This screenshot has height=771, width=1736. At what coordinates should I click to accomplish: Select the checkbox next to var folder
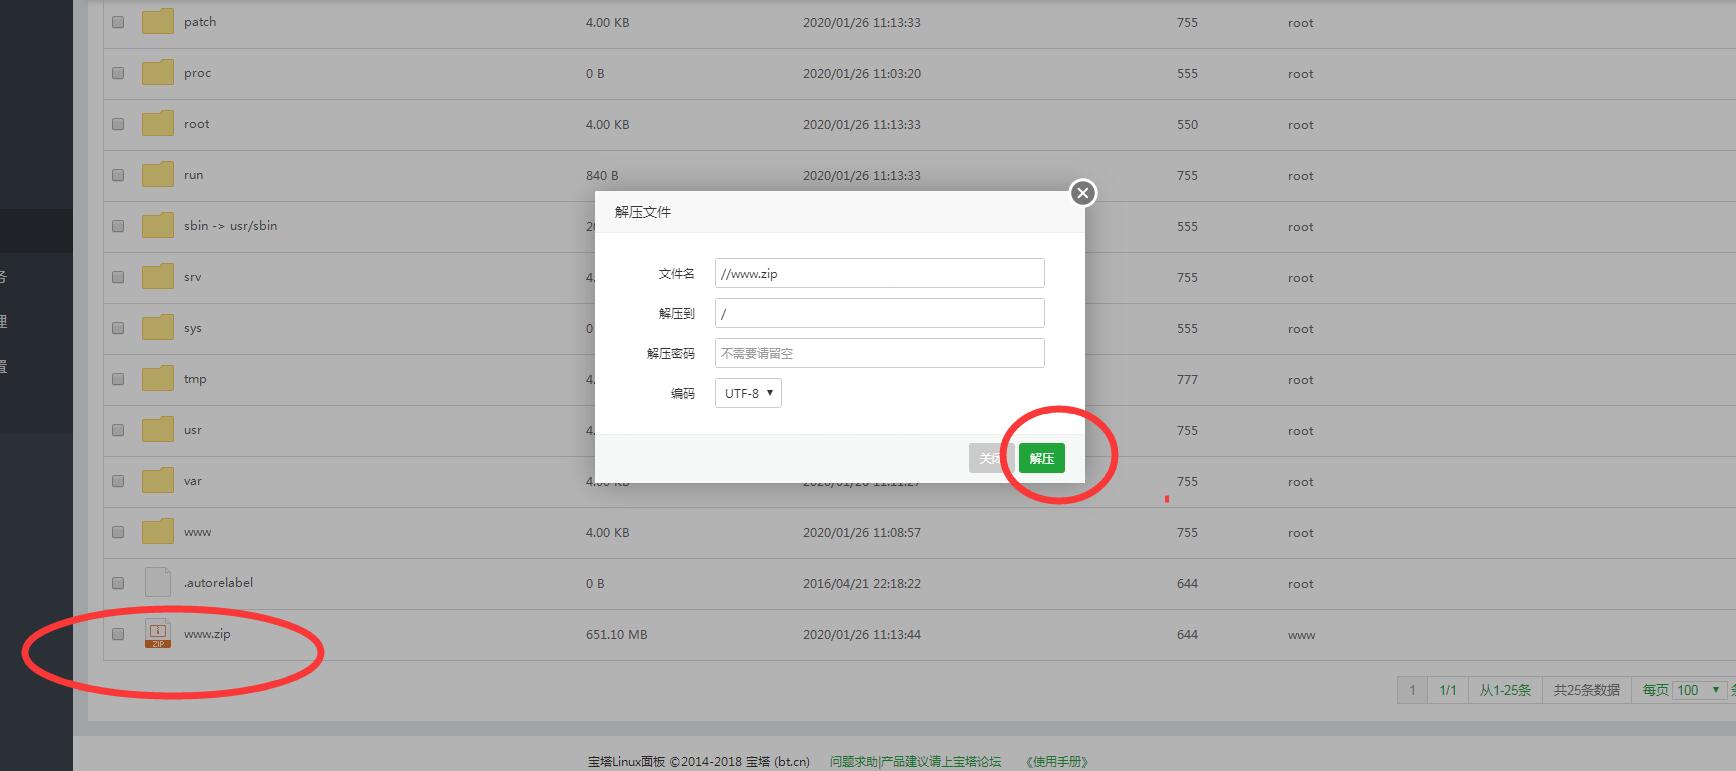(x=118, y=481)
